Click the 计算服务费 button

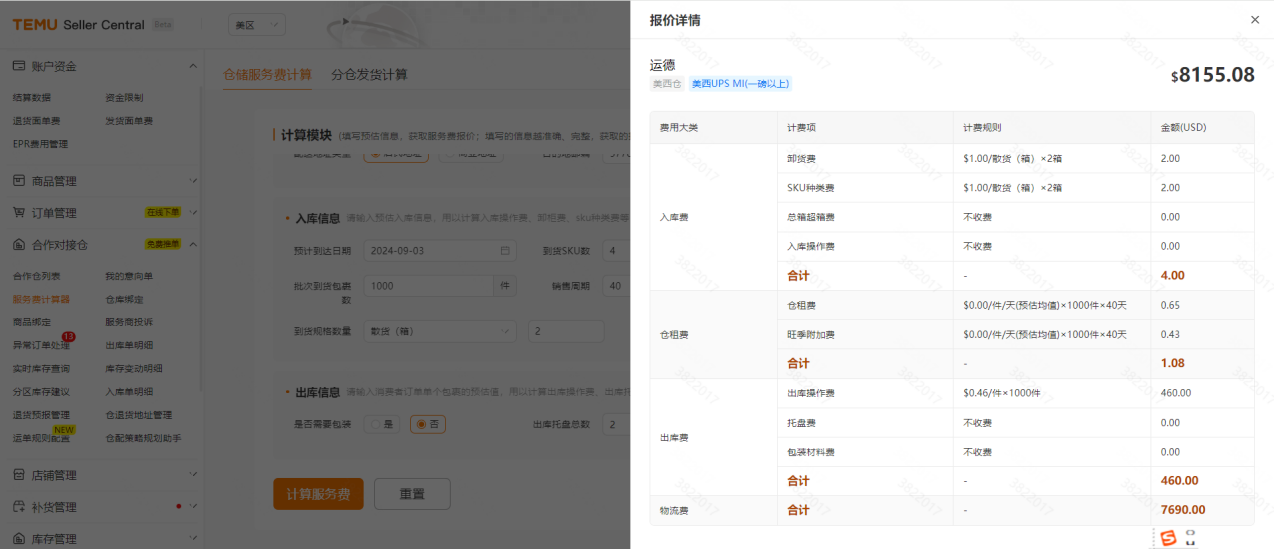[x=318, y=494]
